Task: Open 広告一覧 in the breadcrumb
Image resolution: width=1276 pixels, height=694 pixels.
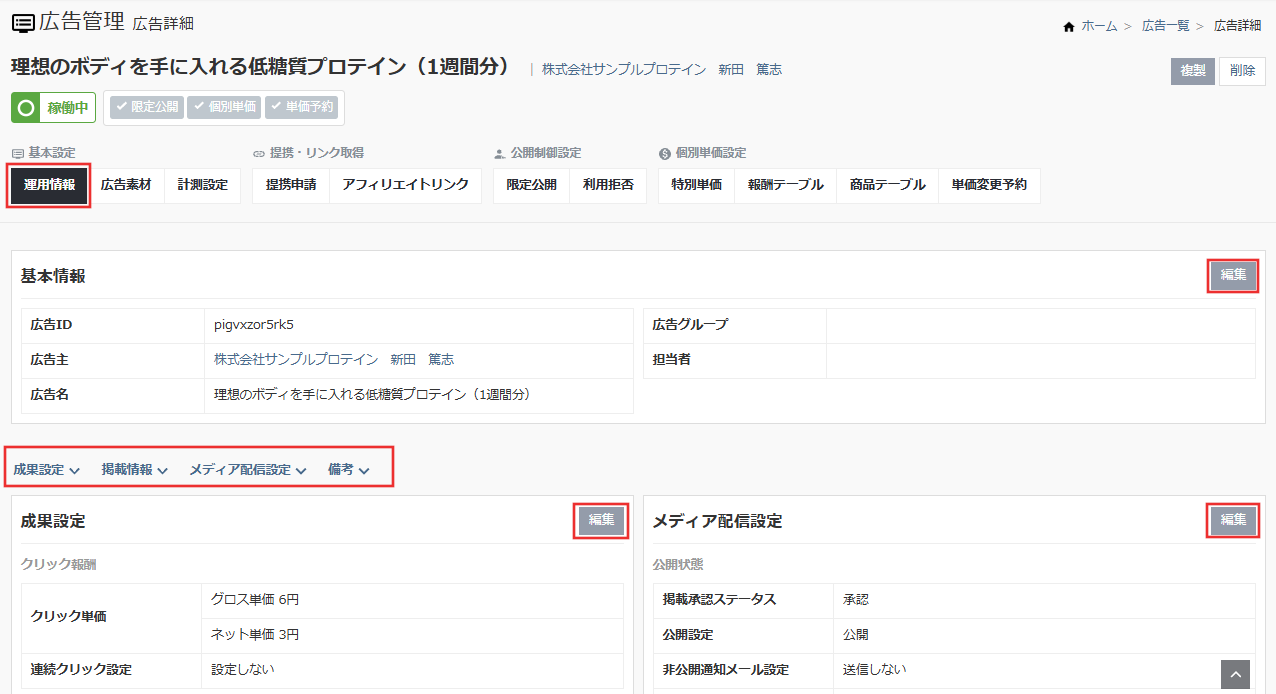Action: click(x=1165, y=26)
